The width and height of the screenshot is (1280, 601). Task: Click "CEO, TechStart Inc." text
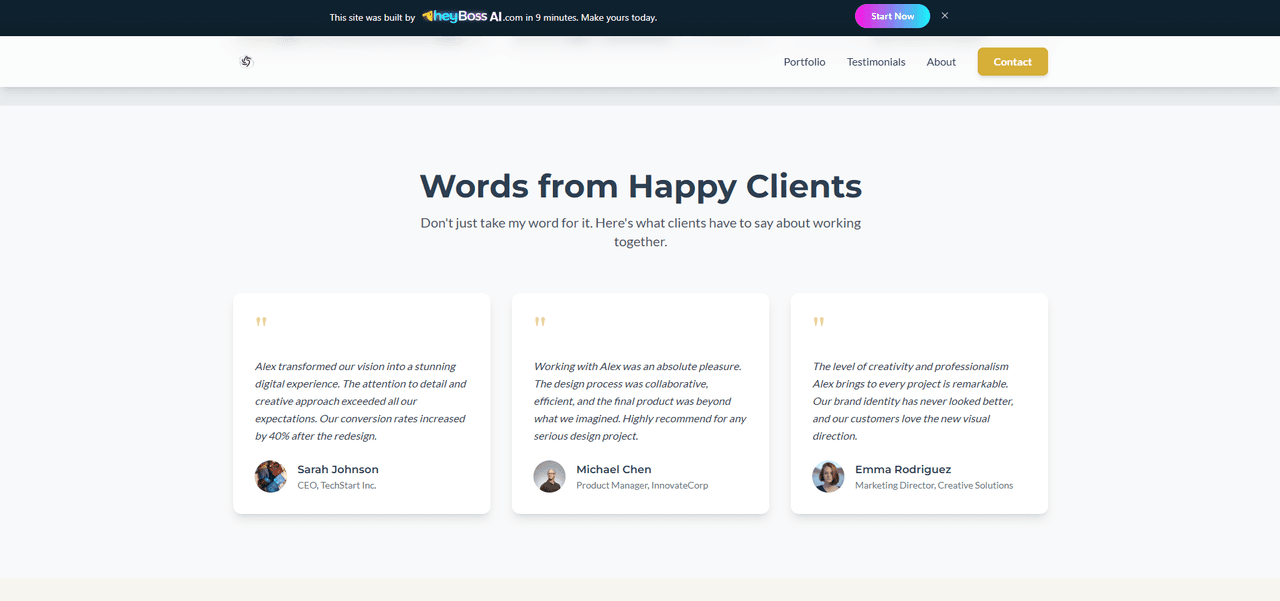tap(337, 485)
